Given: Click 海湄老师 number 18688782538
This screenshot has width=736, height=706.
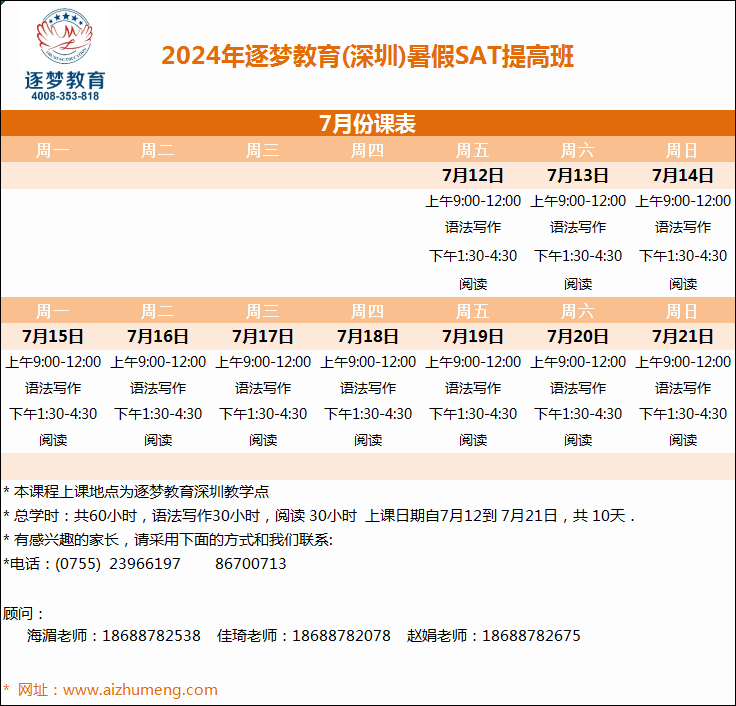Looking at the screenshot, I should pyautogui.click(x=152, y=636).
